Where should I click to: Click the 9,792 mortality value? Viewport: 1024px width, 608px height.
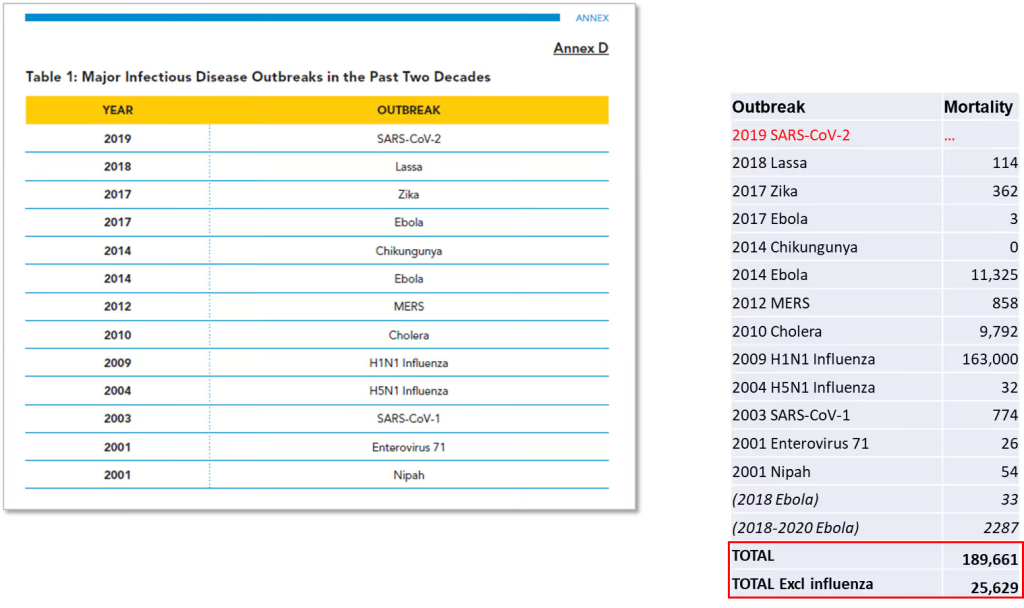[x=998, y=332]
